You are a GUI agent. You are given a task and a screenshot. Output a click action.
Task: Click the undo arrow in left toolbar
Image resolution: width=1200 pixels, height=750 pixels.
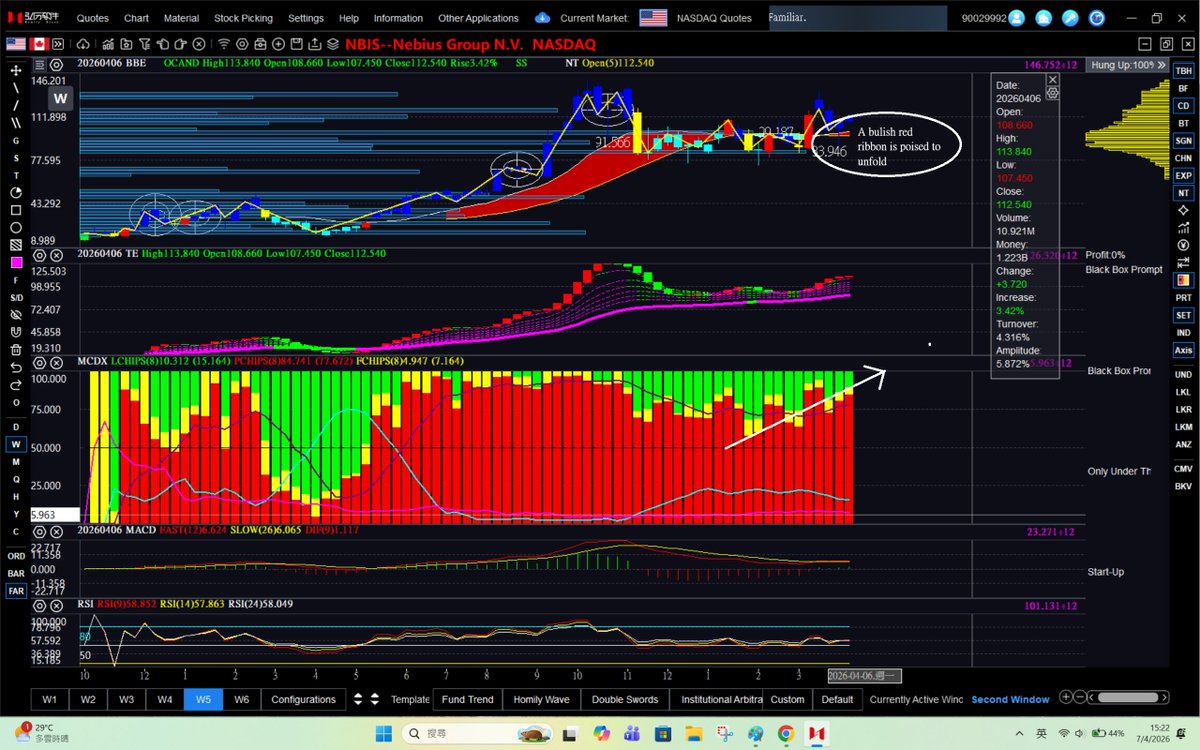tap(16, 367)
